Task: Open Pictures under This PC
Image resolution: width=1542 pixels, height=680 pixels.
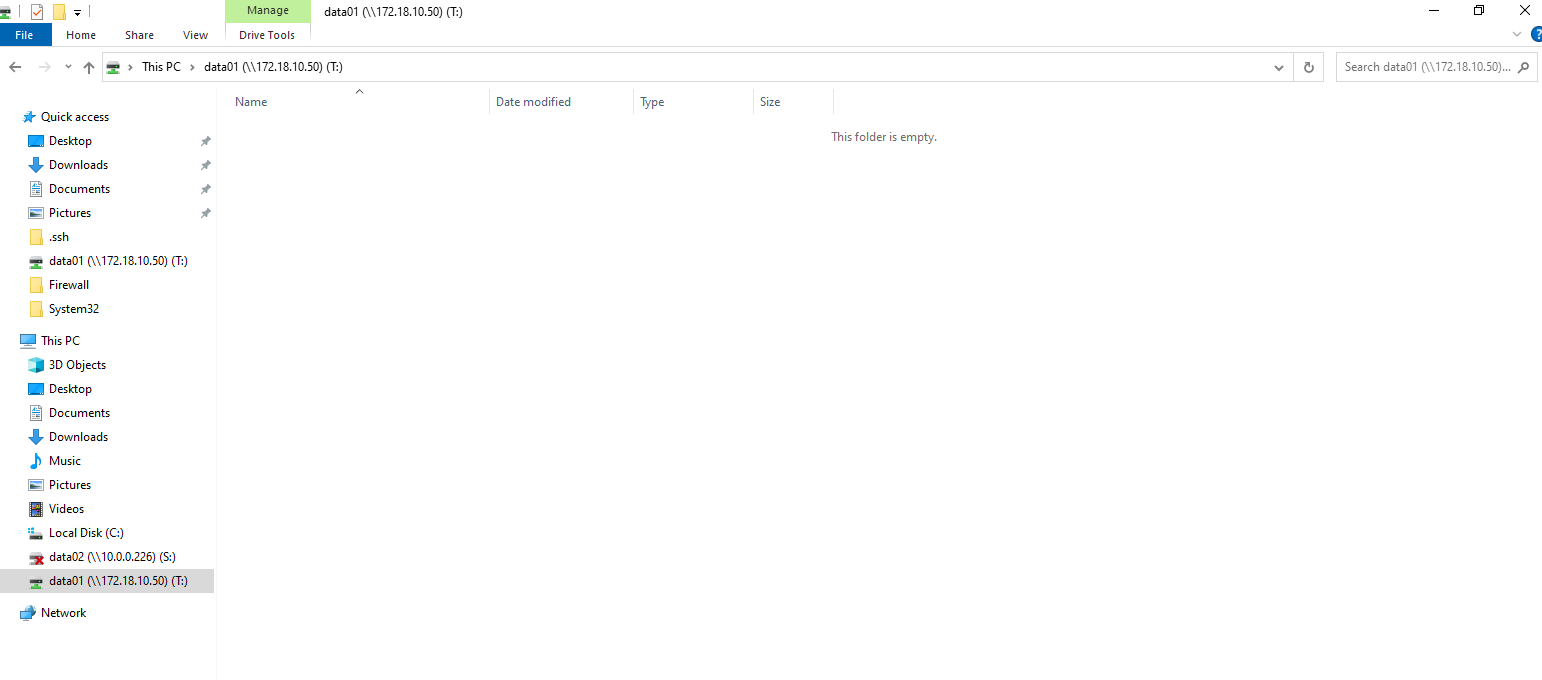Action: click(x=70, y=485)
